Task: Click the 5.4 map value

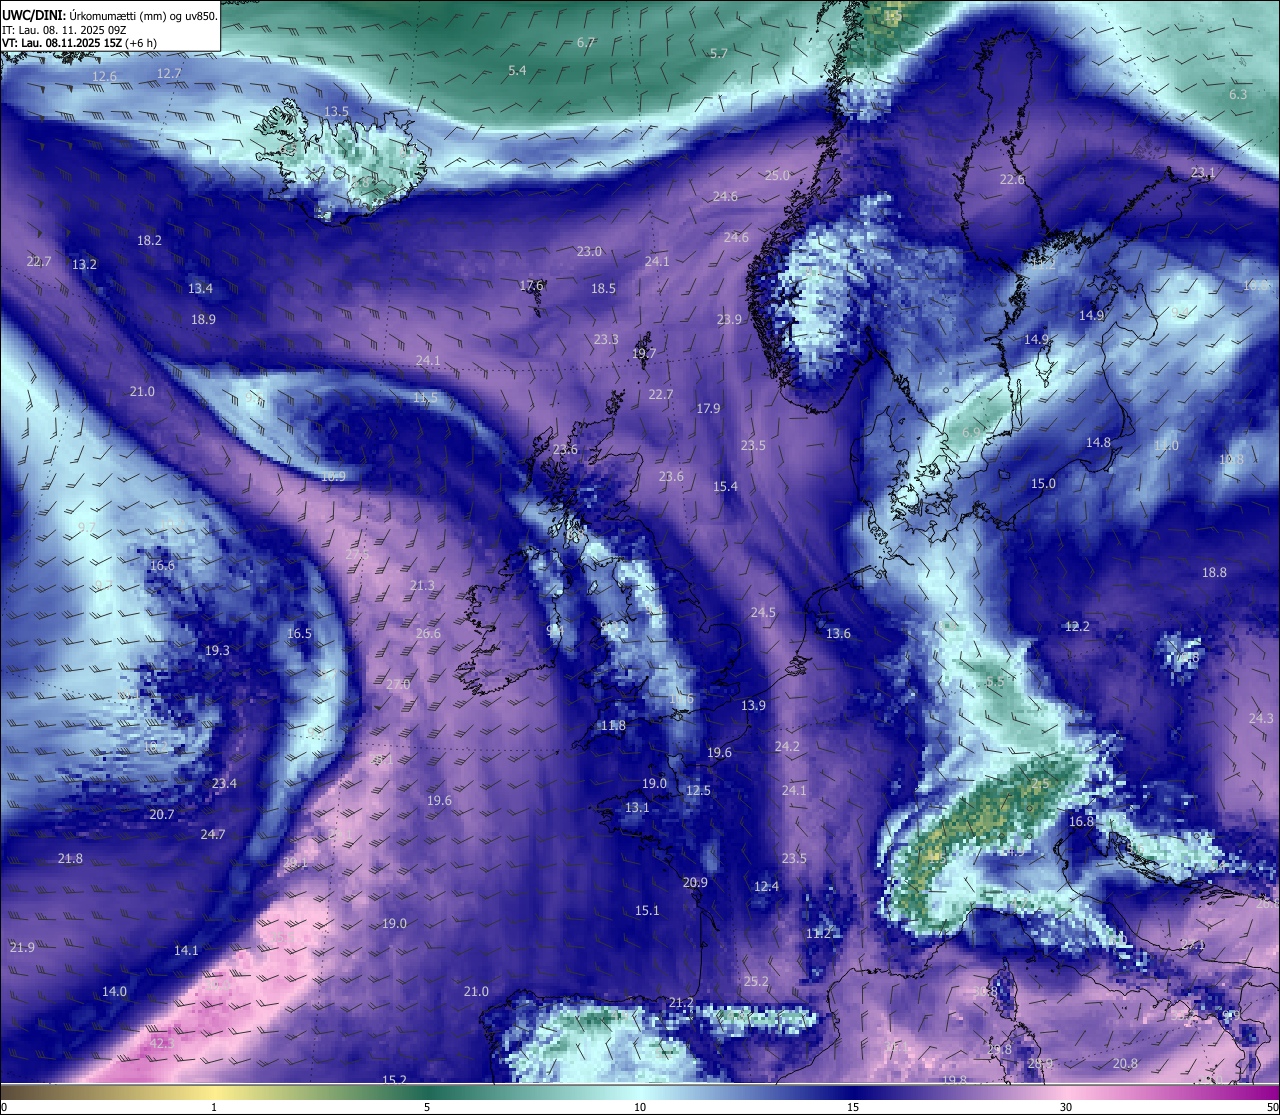Action: tap(517, 70)
